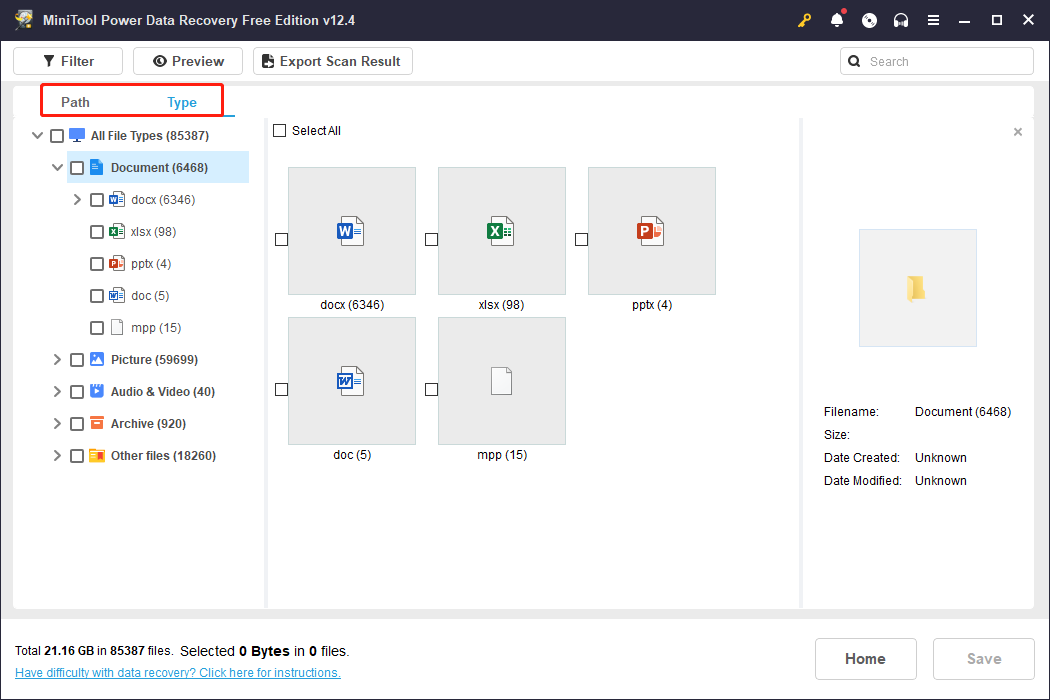Click the computer icon beside All File Types
The width and height of the screenshot is (1050, 700).
pyautogui.click(x=77, y=135)
